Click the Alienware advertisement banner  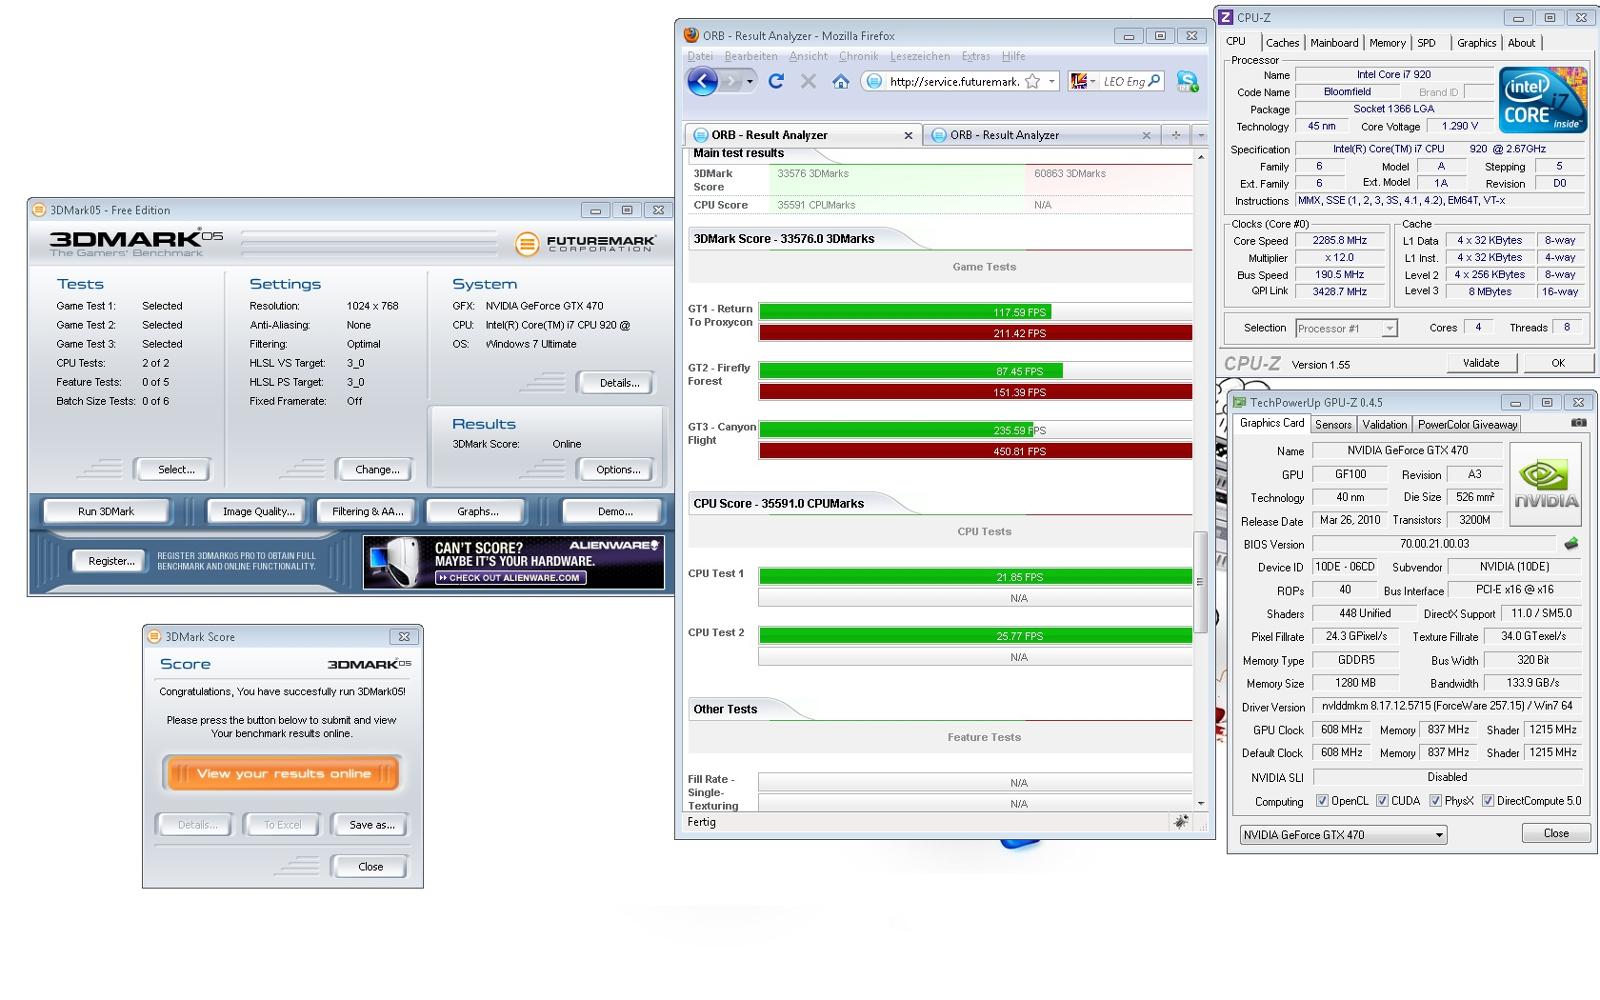pyautogui.click(x=513, y=562)
